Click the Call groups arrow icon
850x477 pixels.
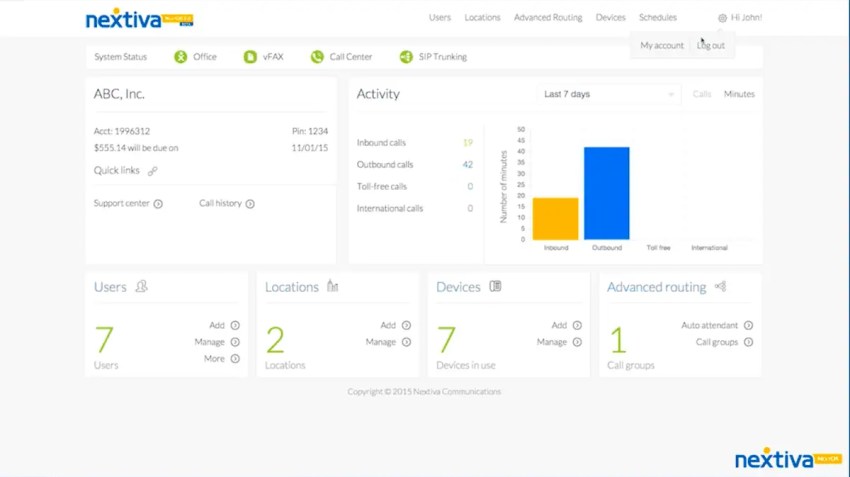(748, 342)
